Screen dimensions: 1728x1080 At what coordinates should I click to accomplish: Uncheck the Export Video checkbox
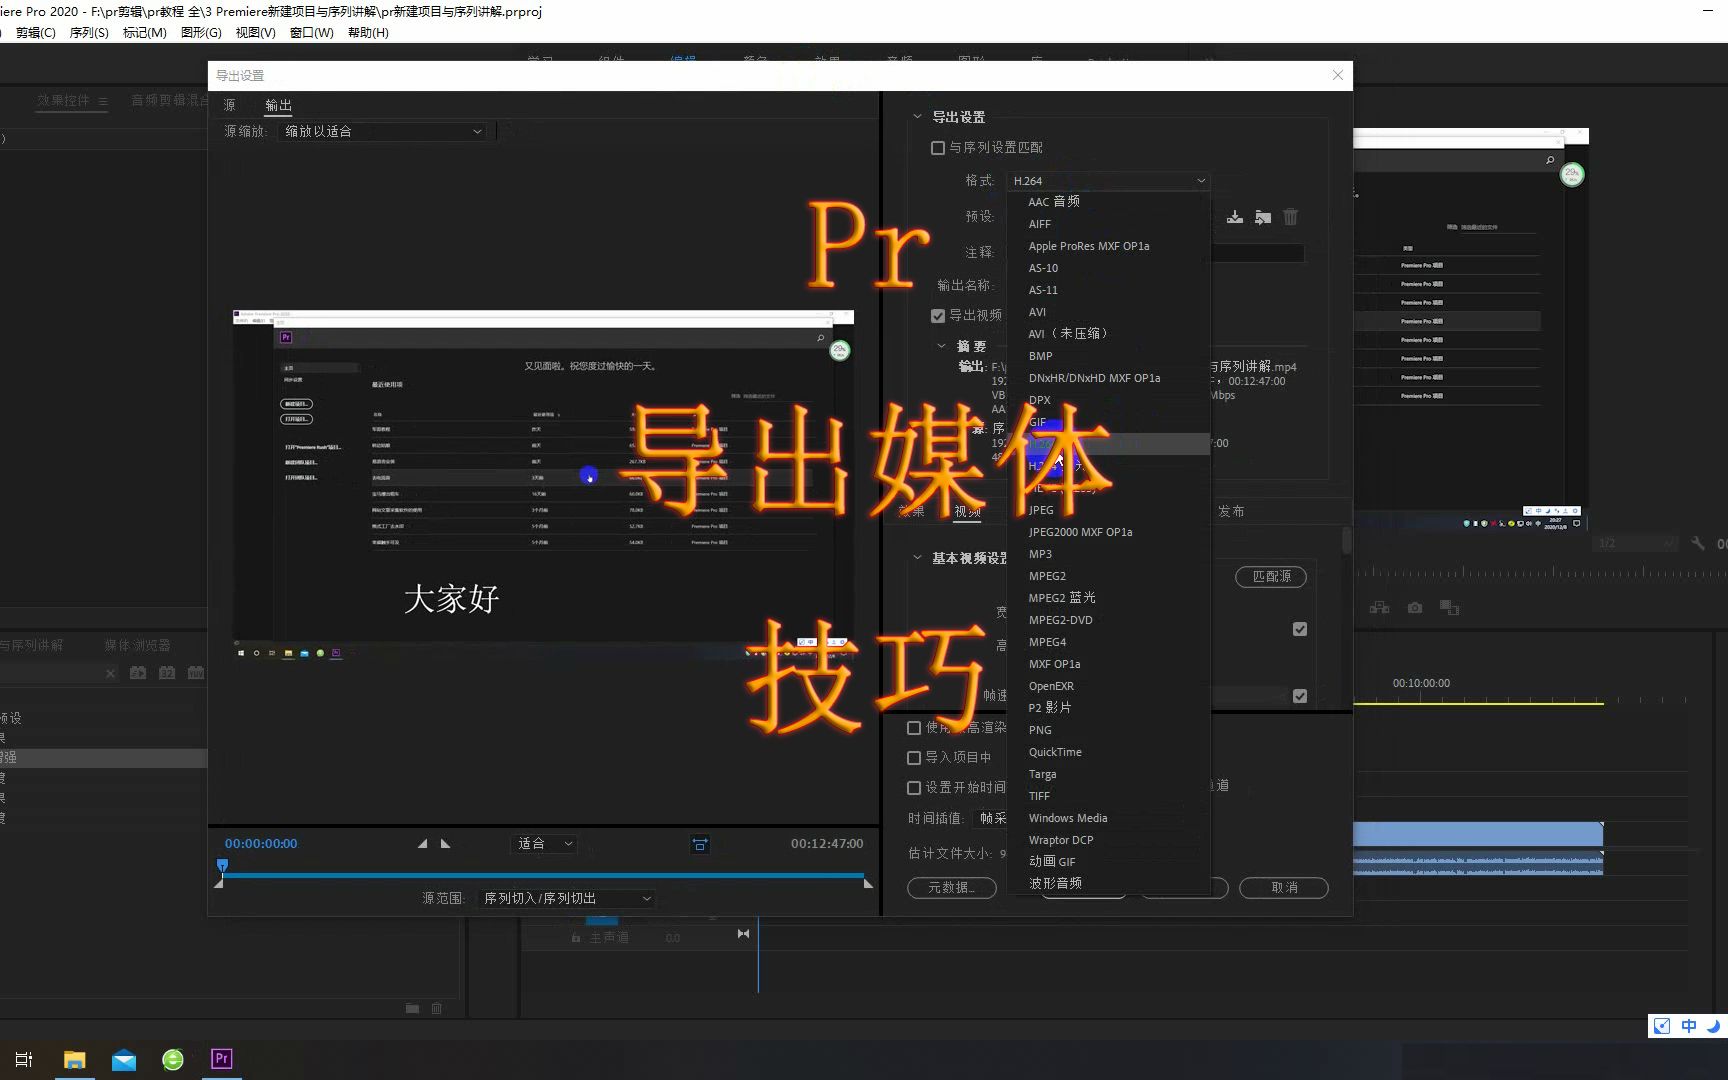click(938, 316)
